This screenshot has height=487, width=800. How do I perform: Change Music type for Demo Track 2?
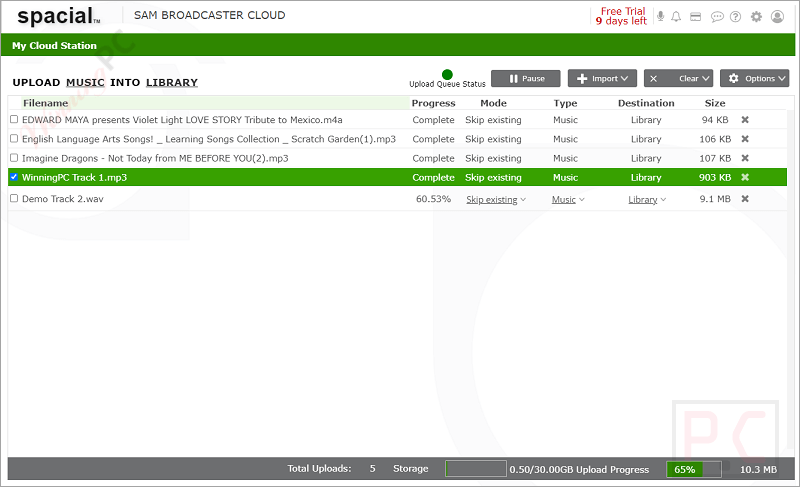[x=568, y=199]
